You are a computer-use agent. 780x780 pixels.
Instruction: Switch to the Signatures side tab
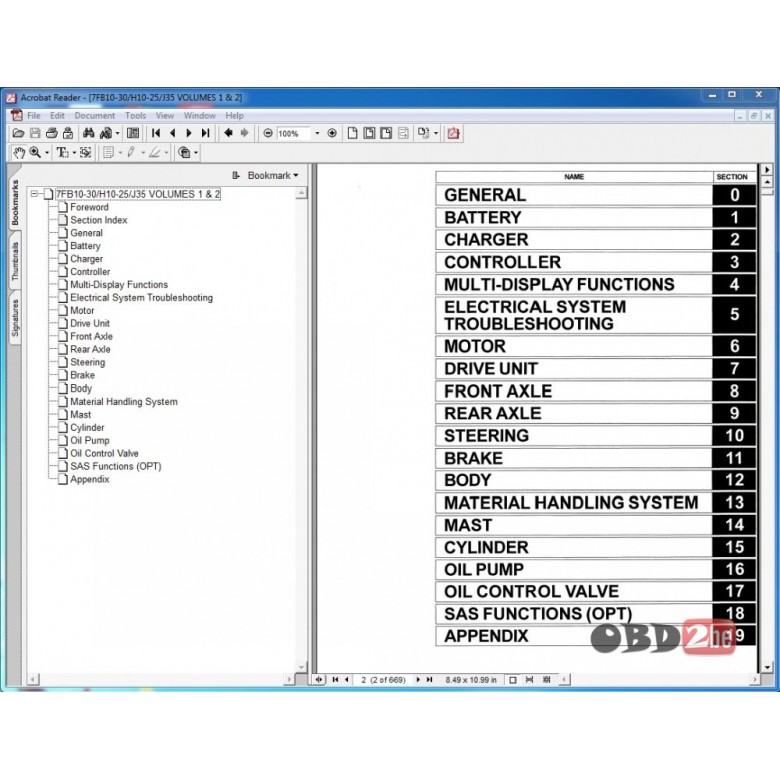point(15,318)
